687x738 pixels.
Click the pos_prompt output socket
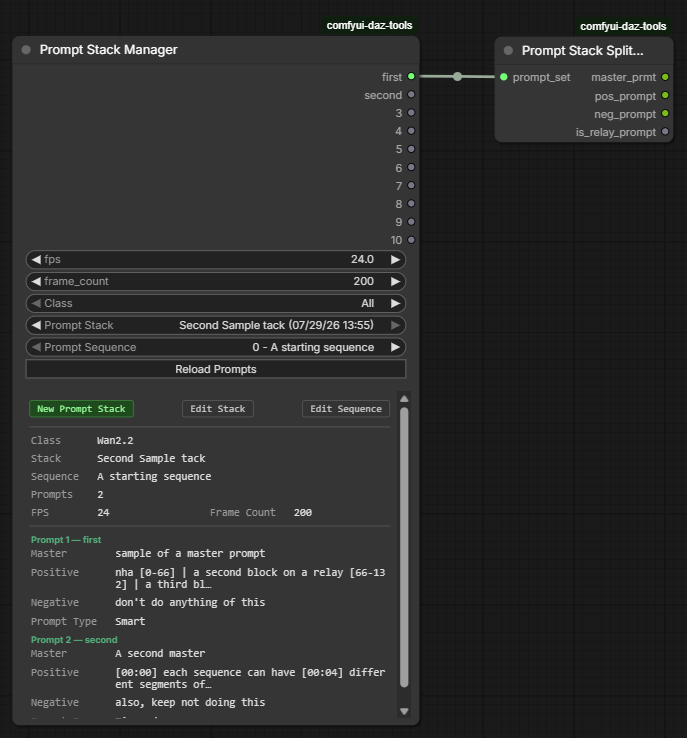[665, 96]
